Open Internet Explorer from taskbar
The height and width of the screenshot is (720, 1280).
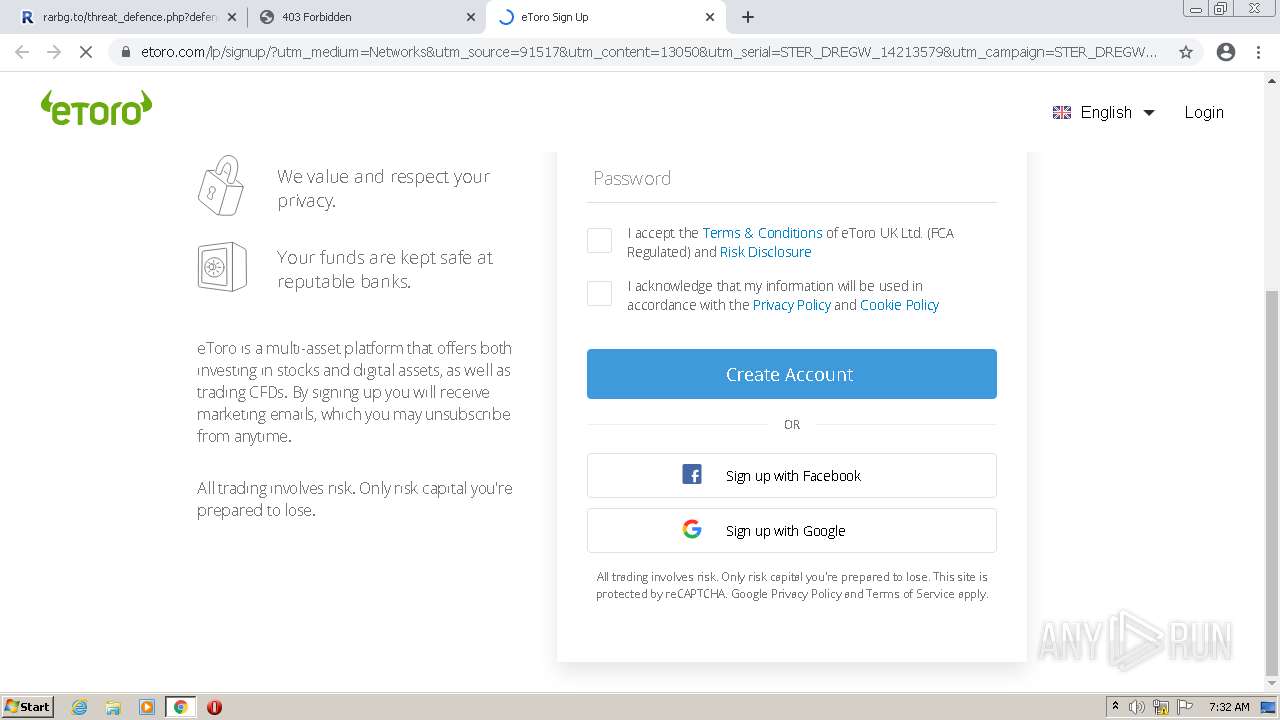pos(79,707)
